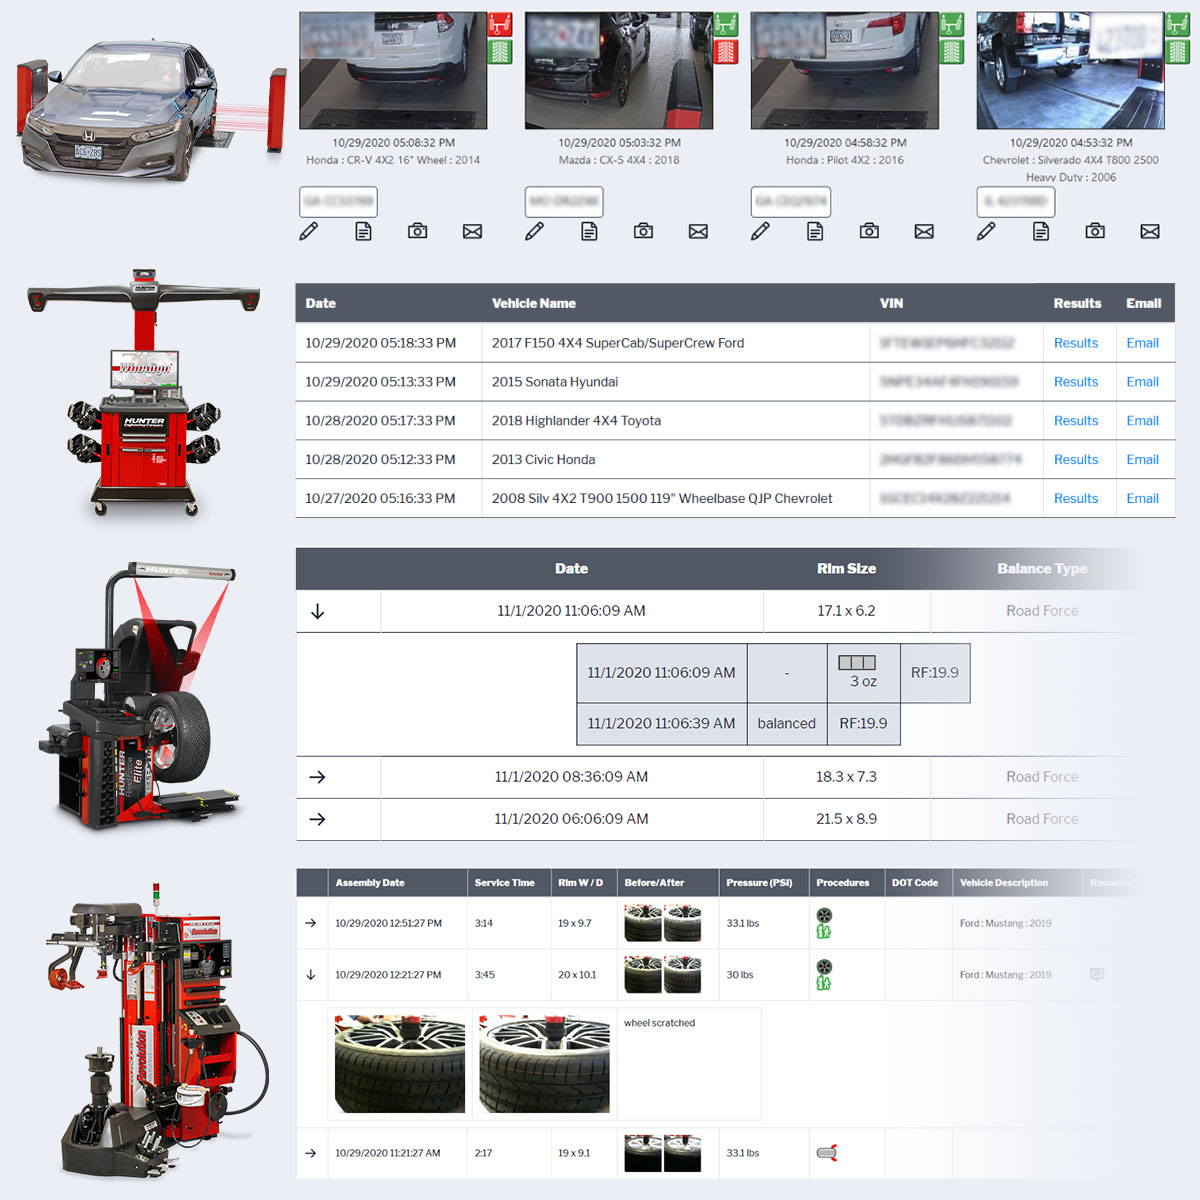Screen dimensions: 1200x1200
Task: Click the red alignment status icon on the CR-V photo
Action: tap(500, 24)
